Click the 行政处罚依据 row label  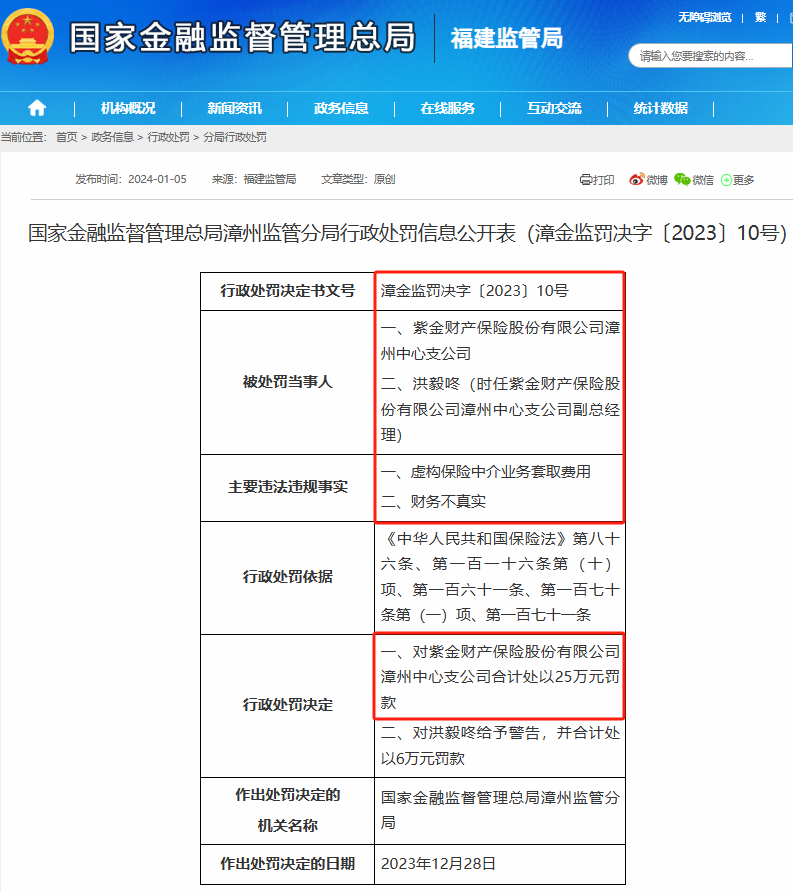click(287, 577)
